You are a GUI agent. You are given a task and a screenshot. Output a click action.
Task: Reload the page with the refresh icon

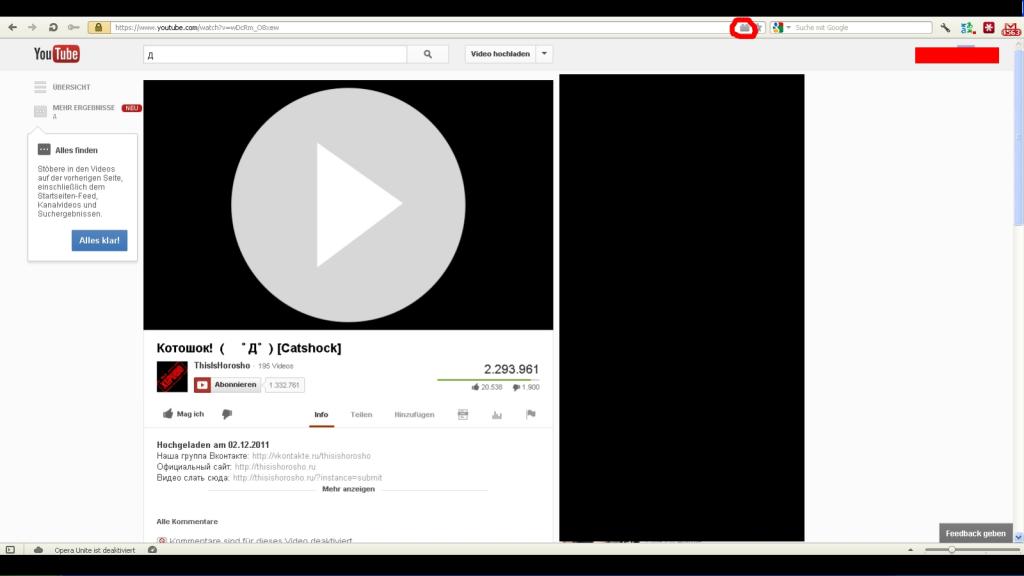(53, 27)
